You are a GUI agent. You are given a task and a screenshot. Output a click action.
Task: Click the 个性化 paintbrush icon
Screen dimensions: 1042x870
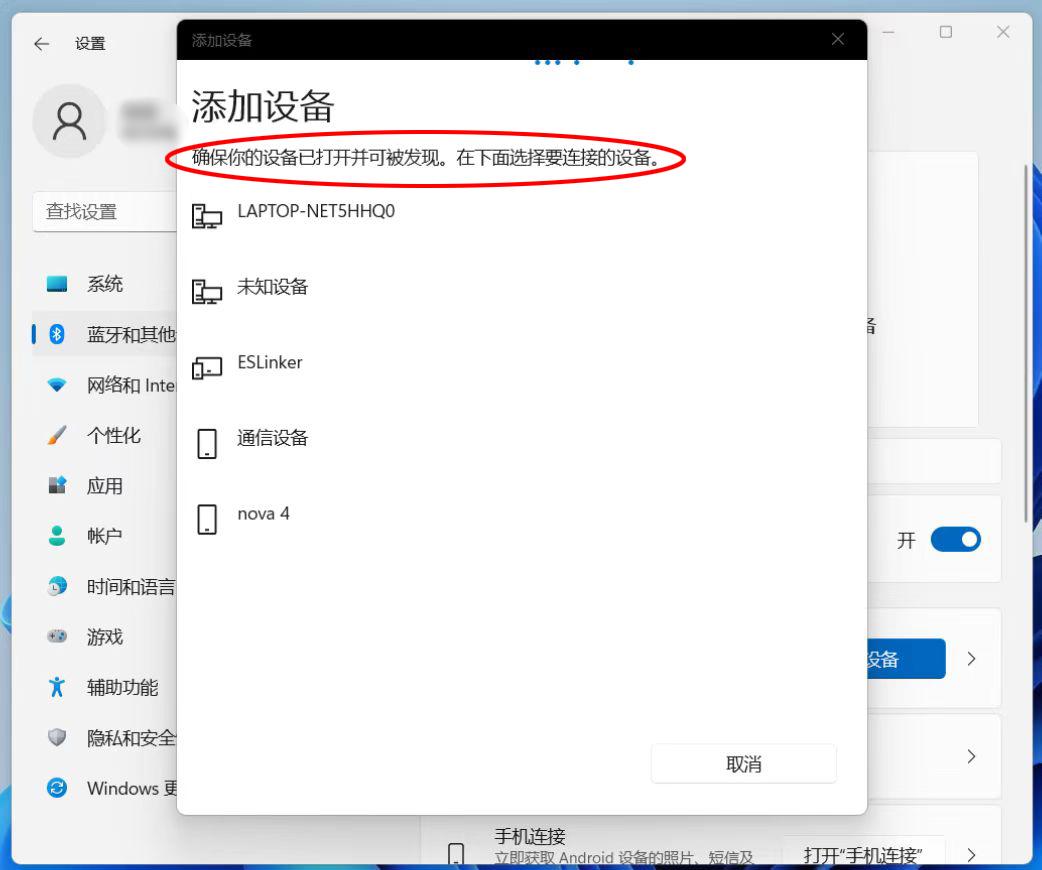(x=57, y=435)
